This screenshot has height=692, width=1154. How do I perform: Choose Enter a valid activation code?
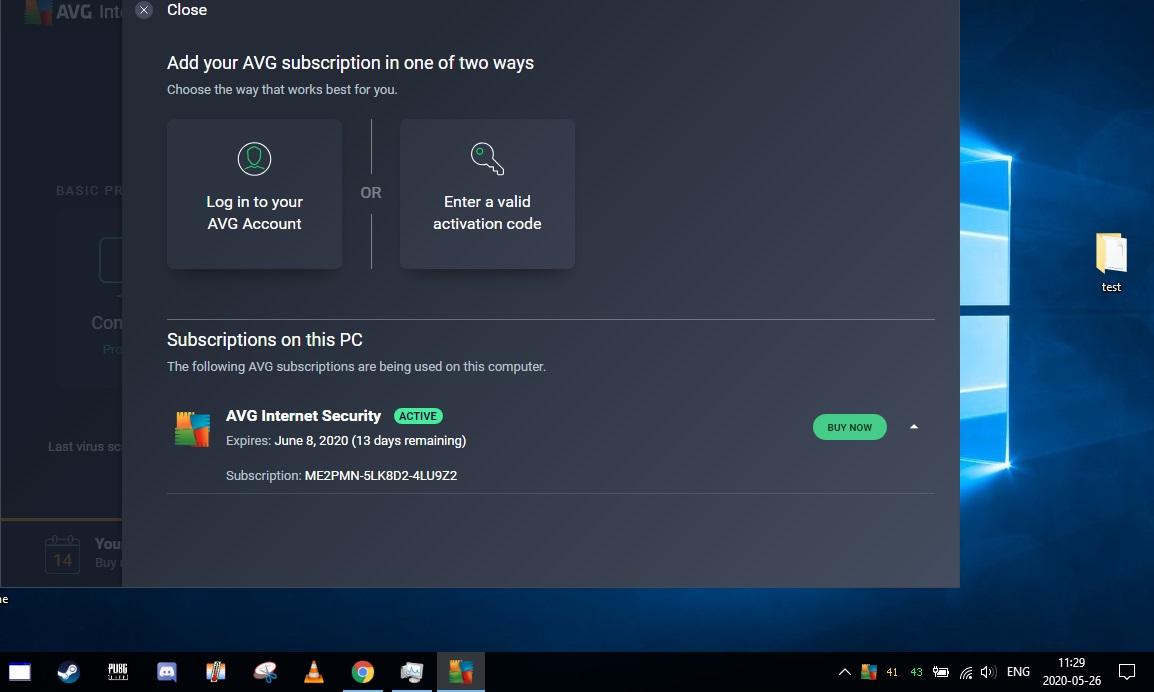[486, 194]
